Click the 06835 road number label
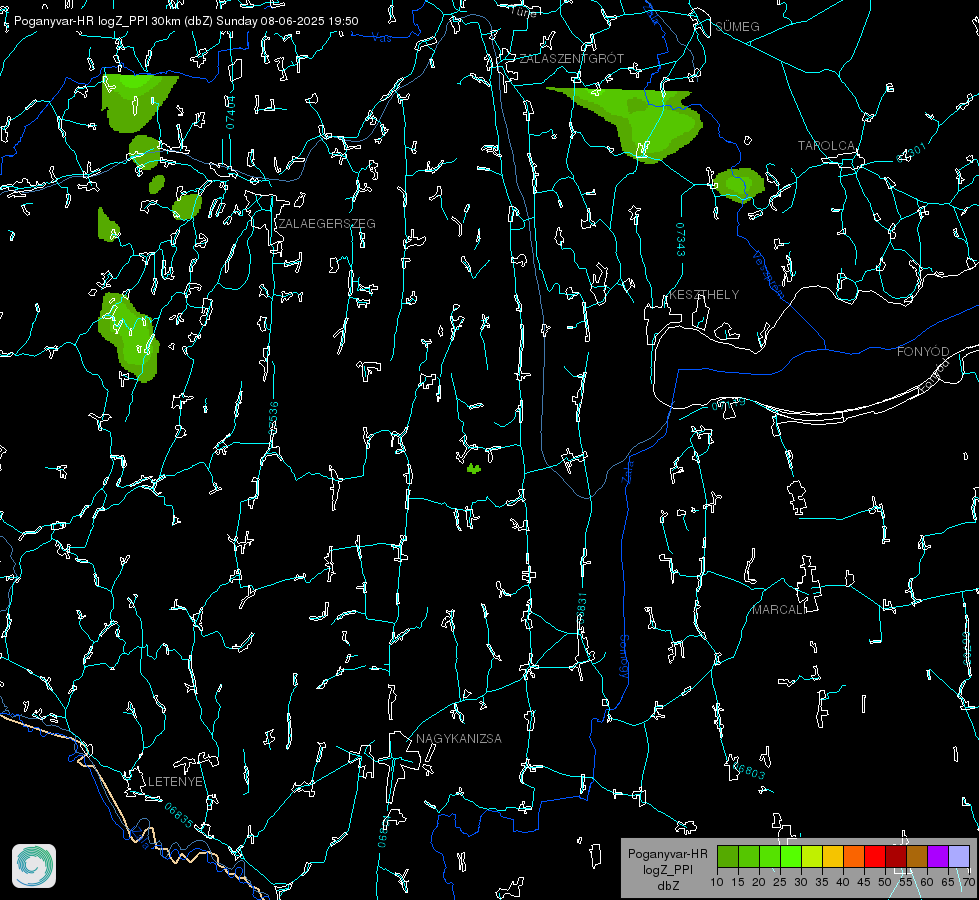Viewport: 979px width, 900px height. click(179, 815)
